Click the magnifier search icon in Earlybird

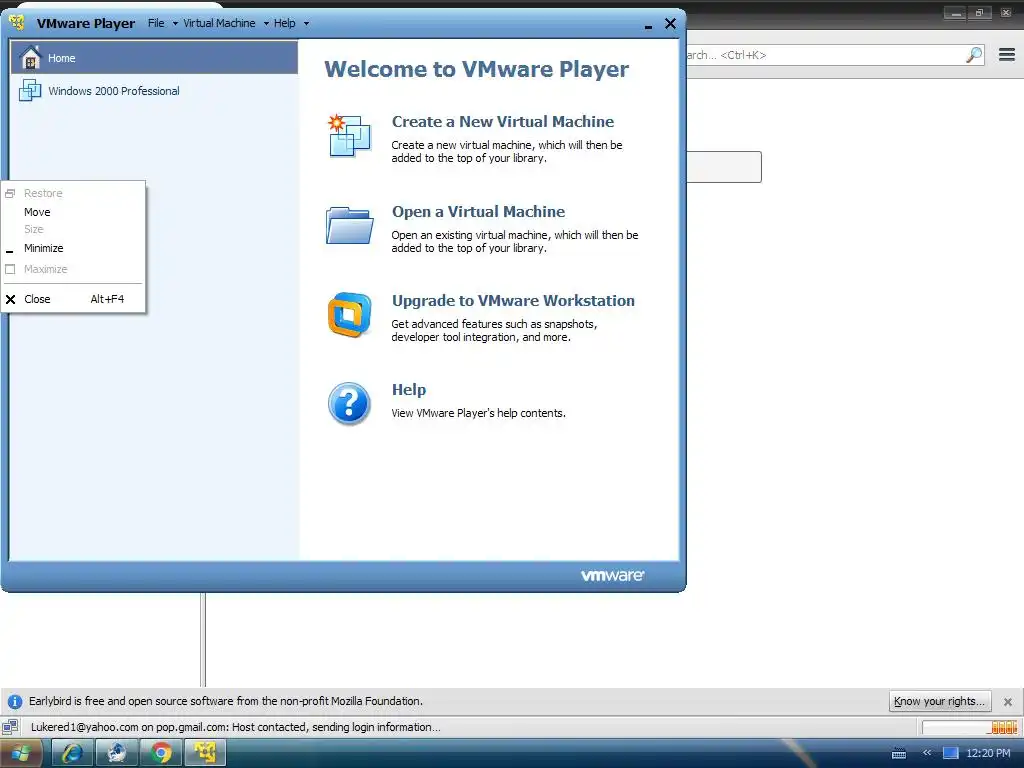point(974,55)
